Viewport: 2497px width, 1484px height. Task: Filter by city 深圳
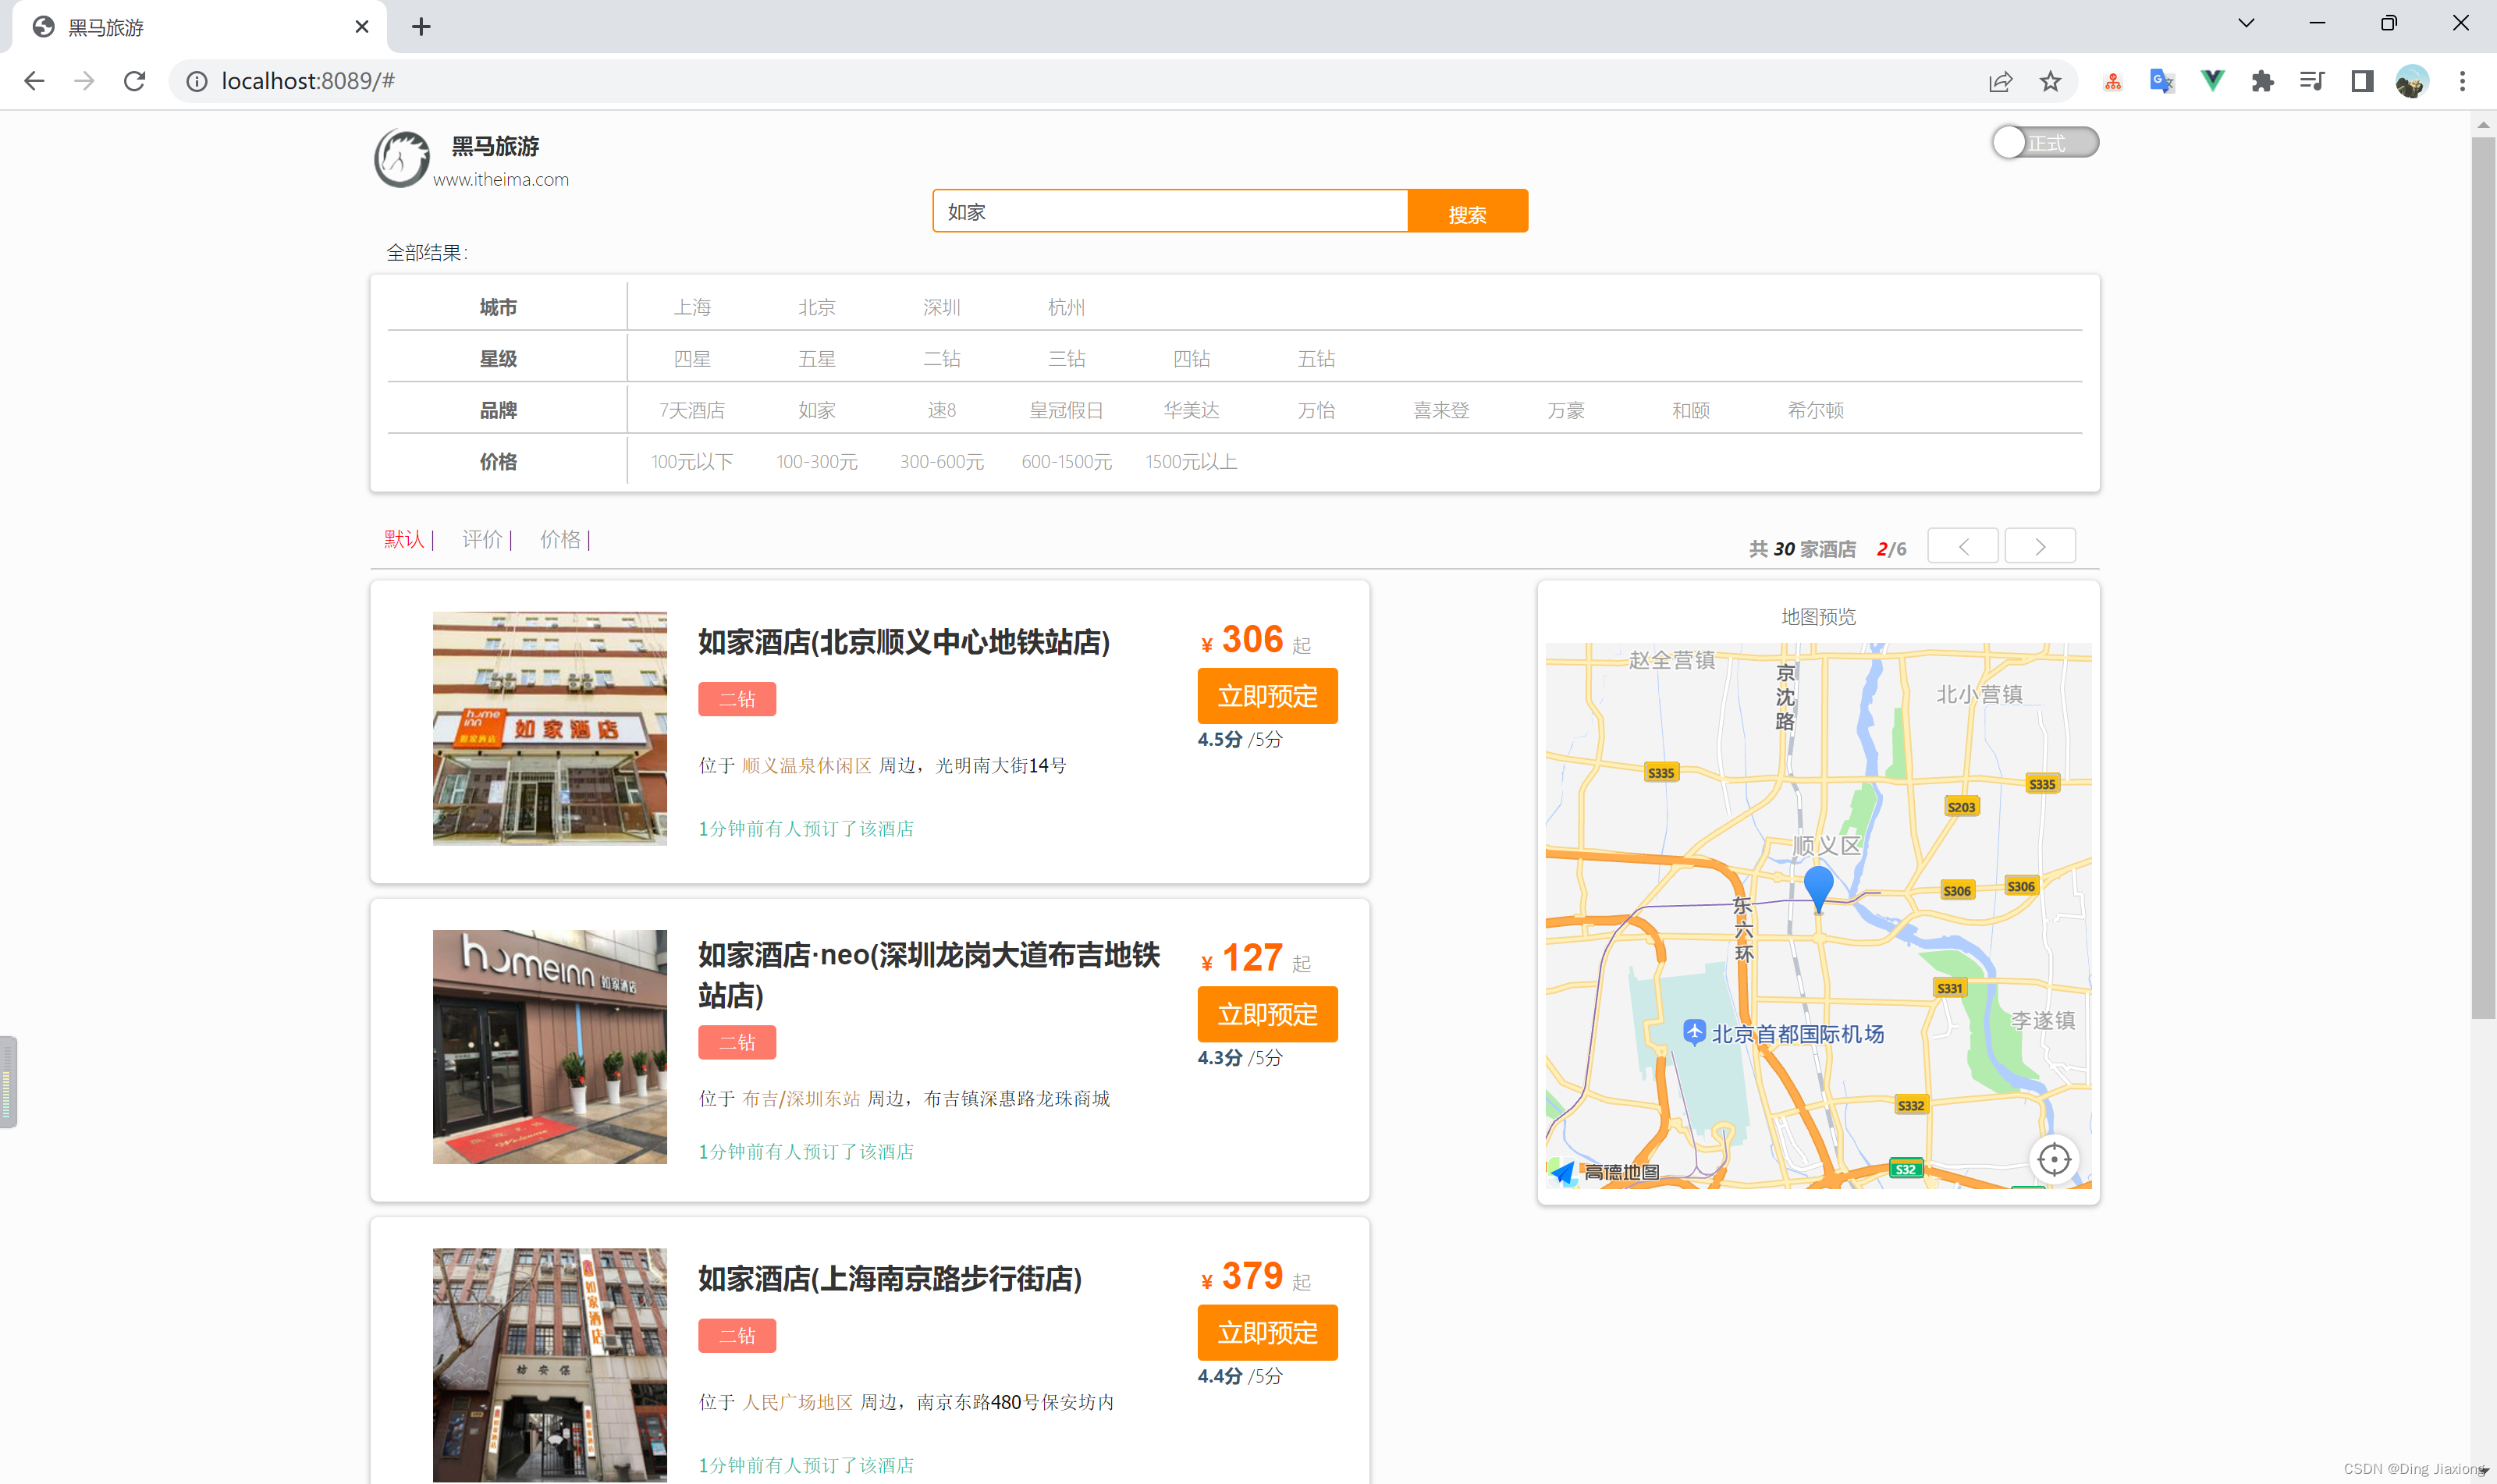click(942, 307)
